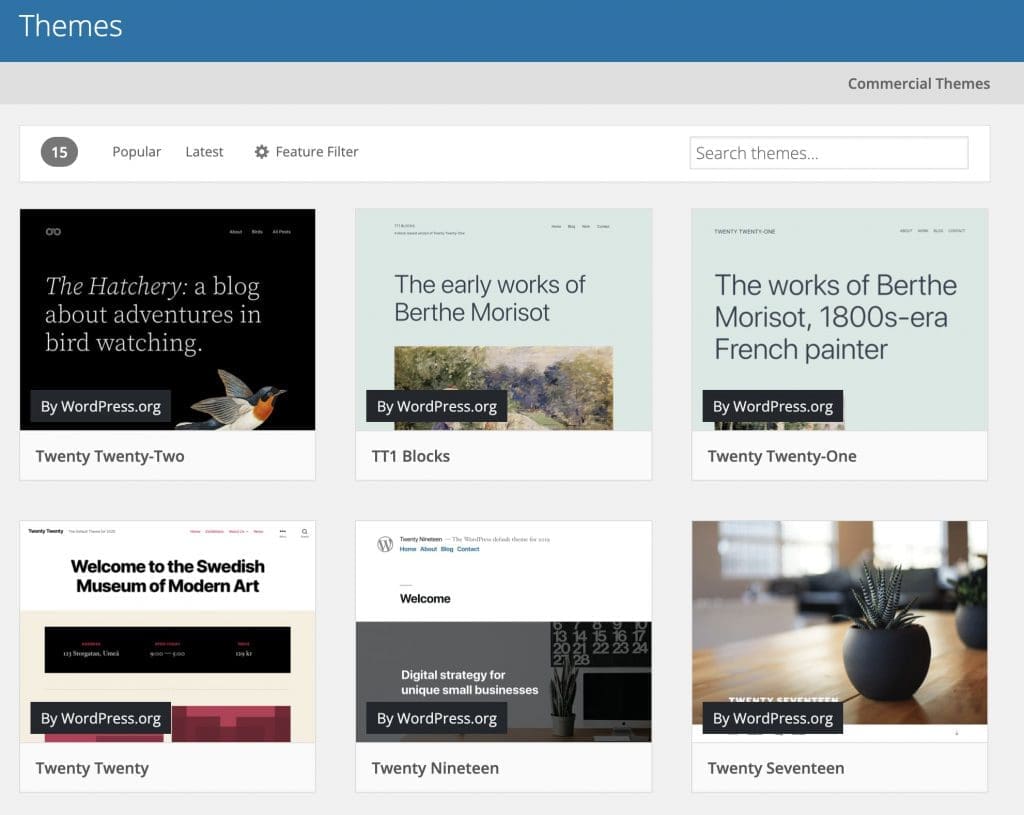
Task: Switch to the Latest themes tab
Action: click(x=204, y=152)
